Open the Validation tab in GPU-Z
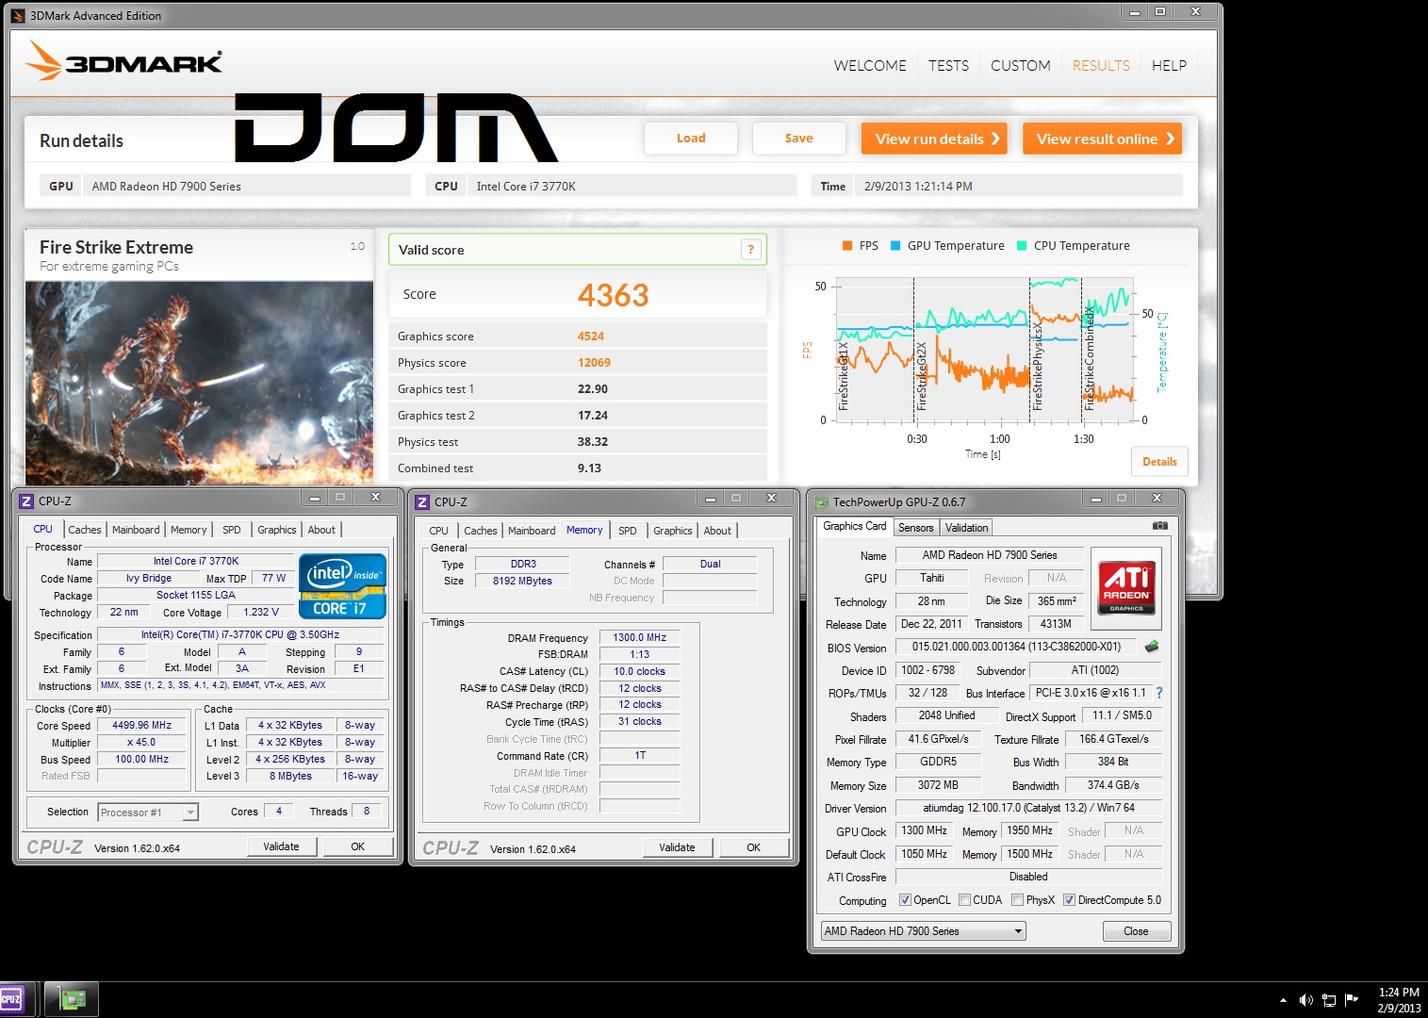The height and width of the screenshot is (1018, 1428). click(x=967, y=528)
